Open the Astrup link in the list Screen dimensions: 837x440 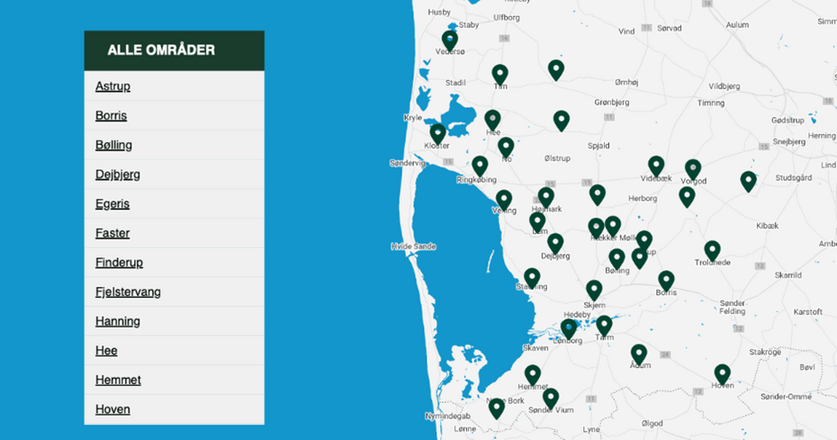113,87
